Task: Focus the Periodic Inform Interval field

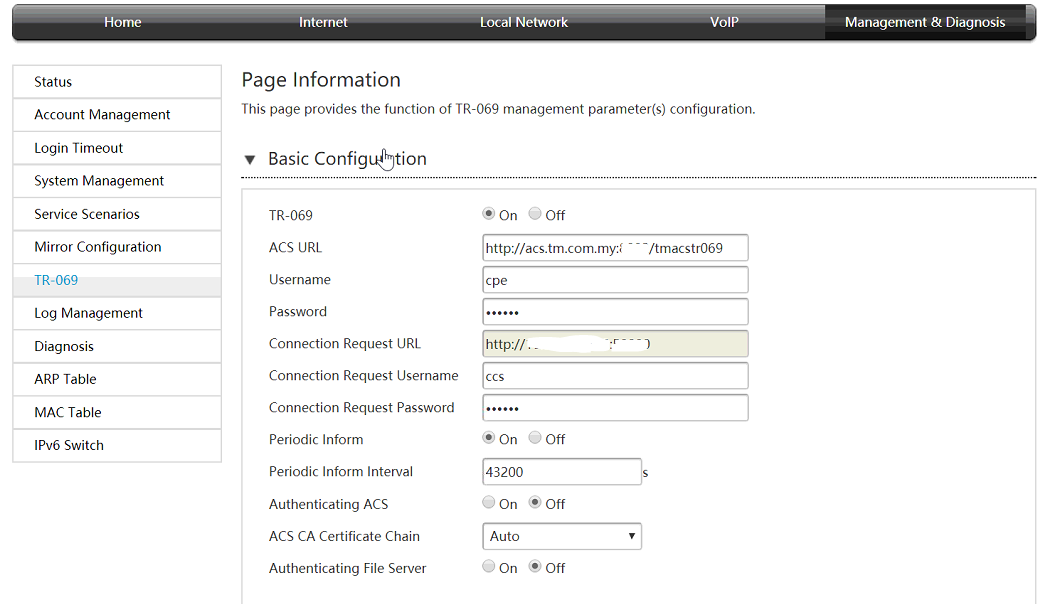Action: (561, 472)
